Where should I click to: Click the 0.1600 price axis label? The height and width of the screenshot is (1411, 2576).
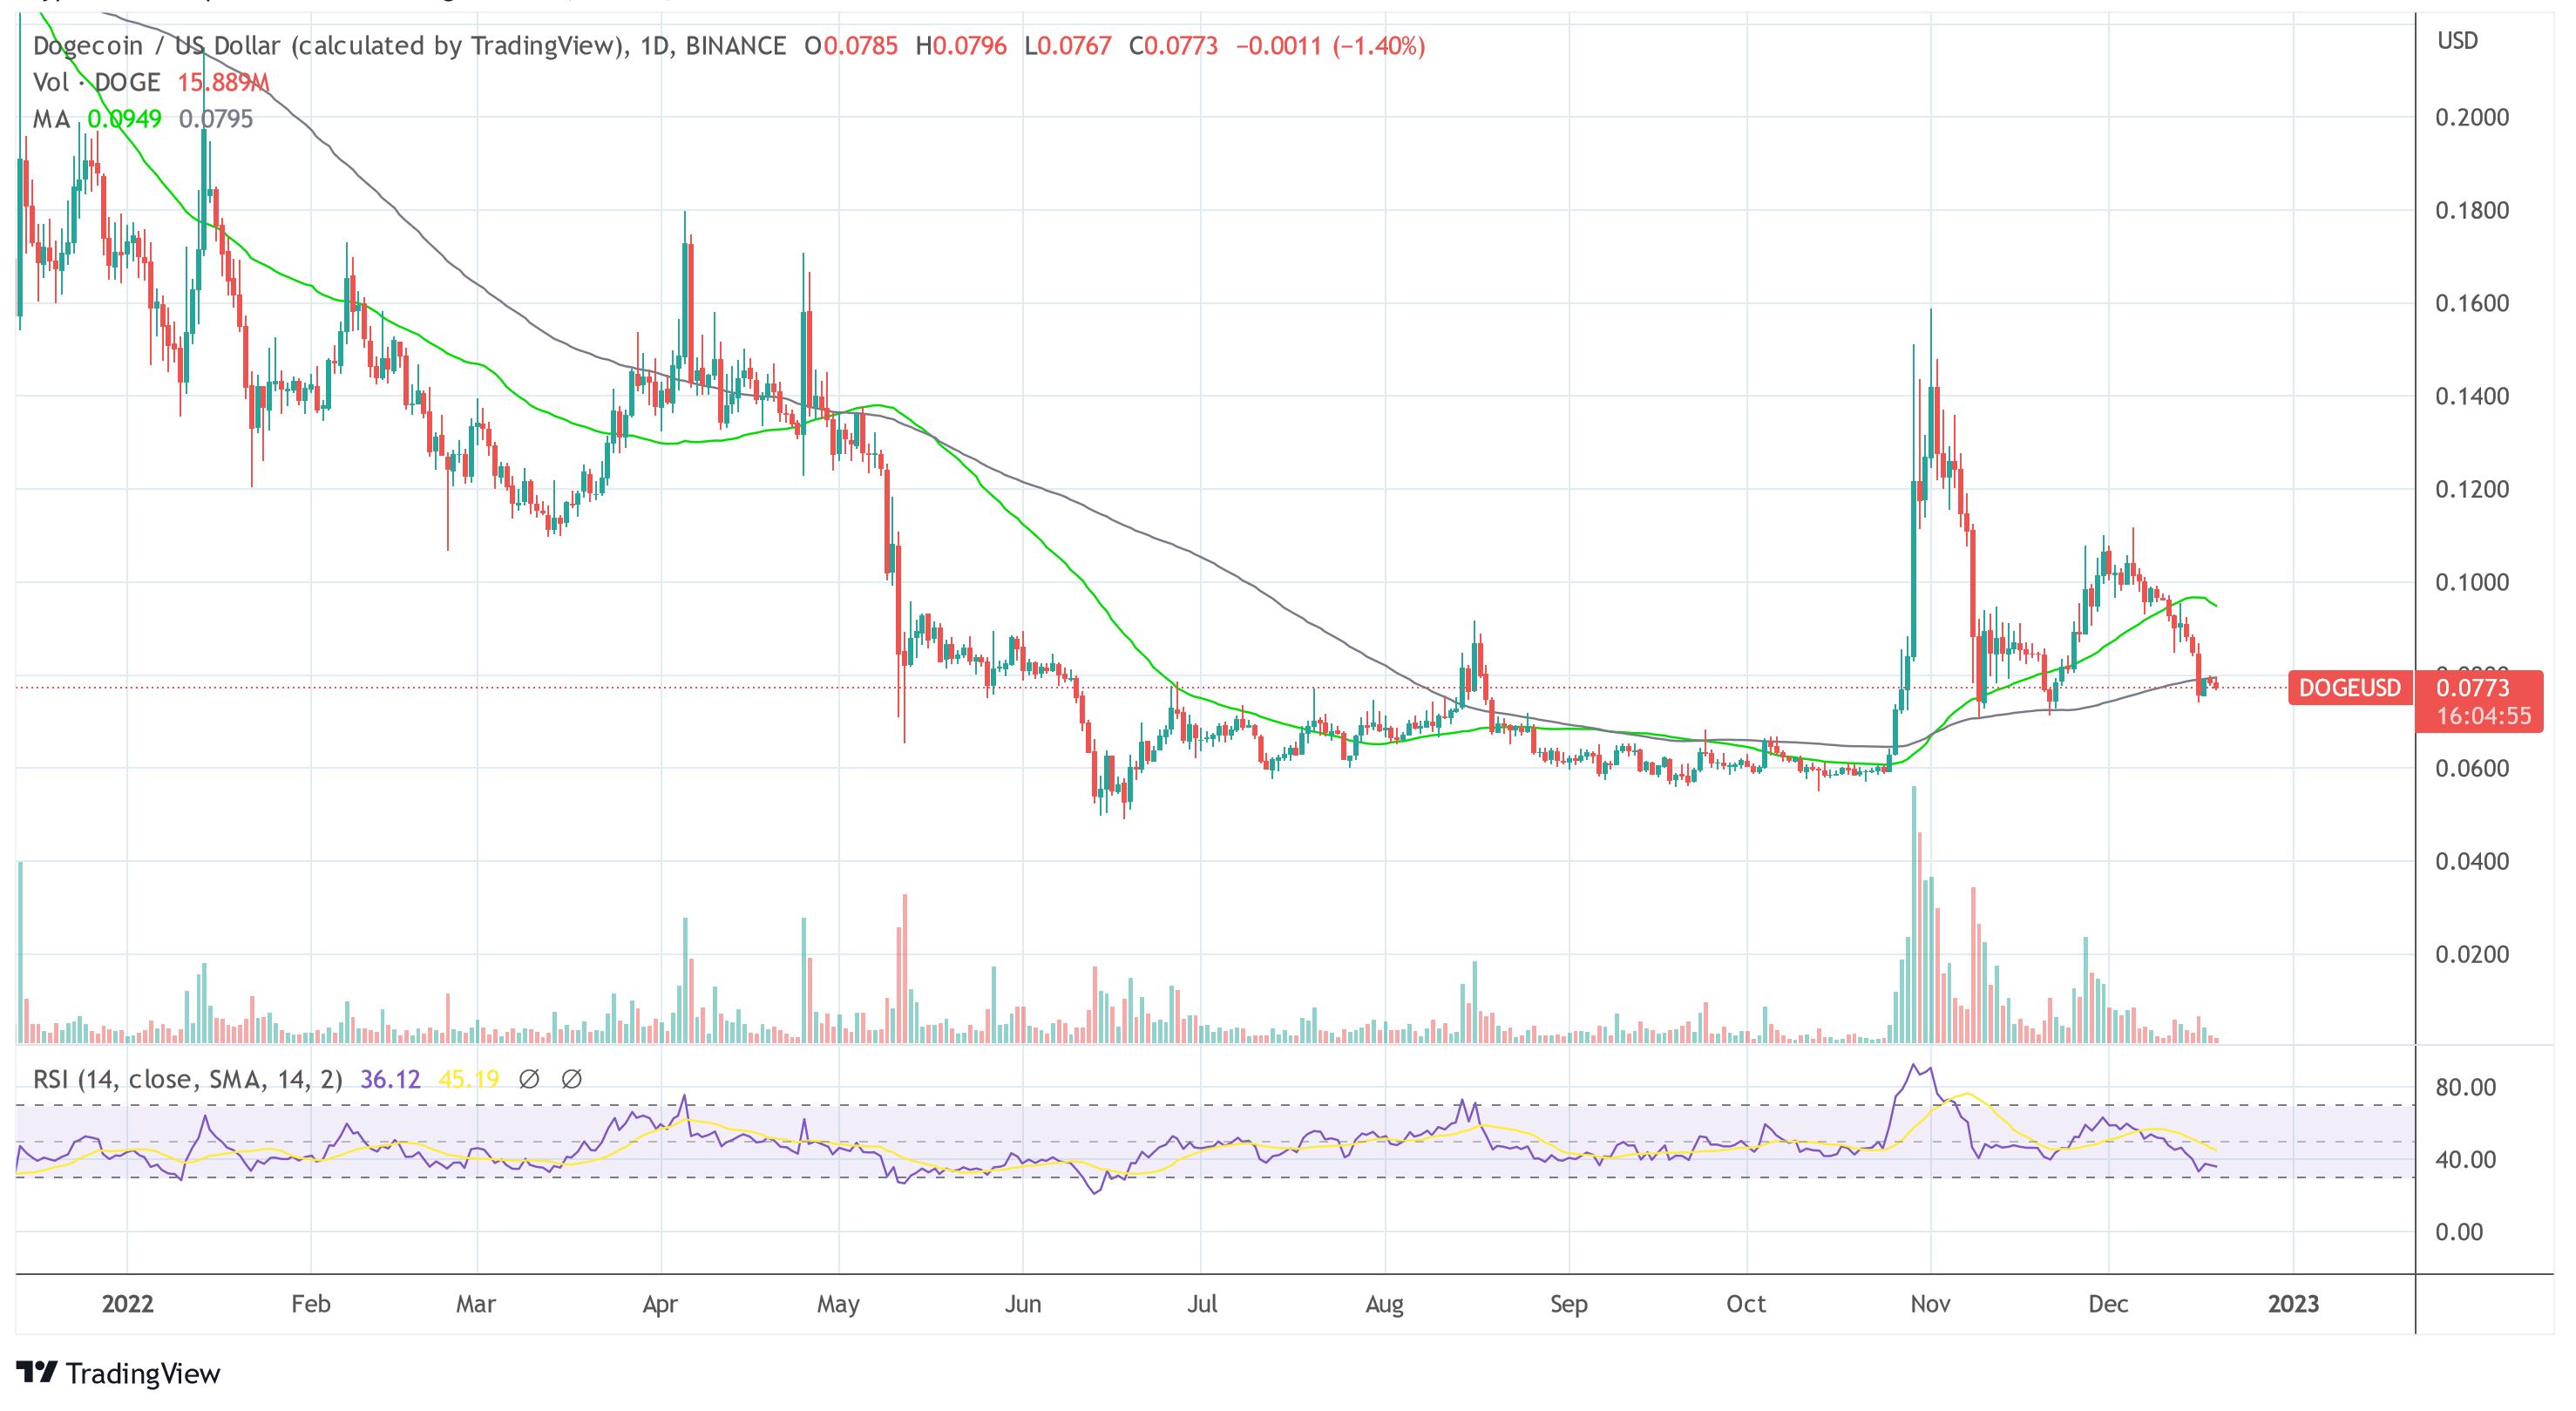click(x=2472, y=304)
